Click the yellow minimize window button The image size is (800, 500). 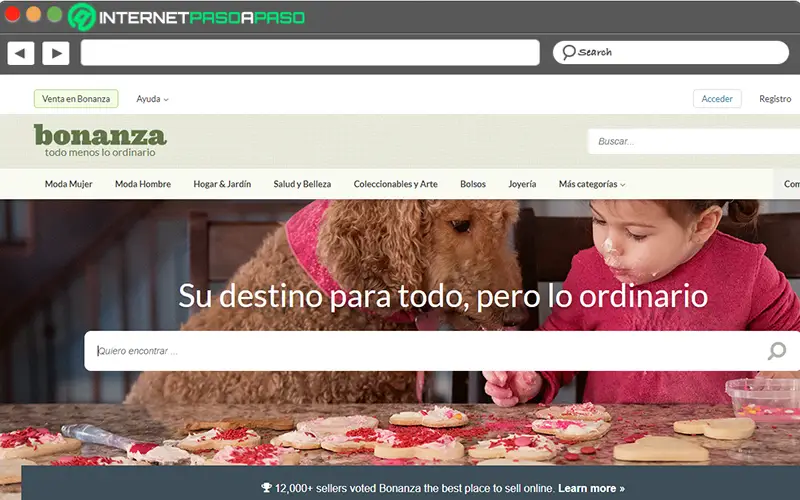(x=34, y=14)
